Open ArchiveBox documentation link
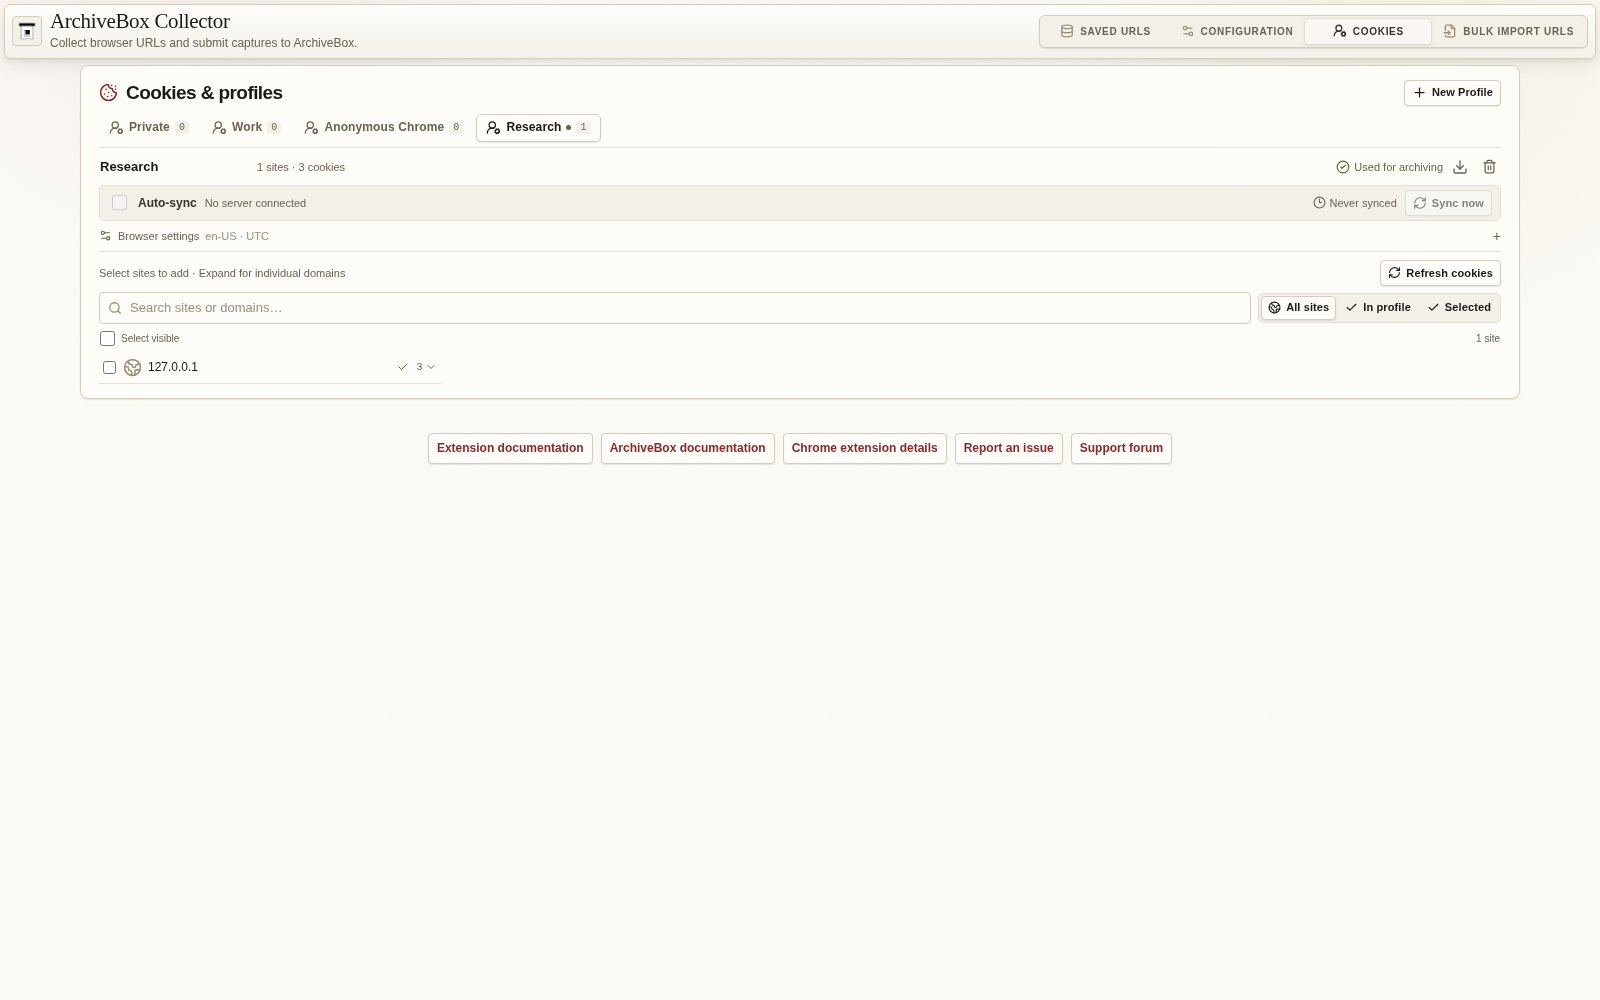1600x1000 pixels. pos(688,448)
